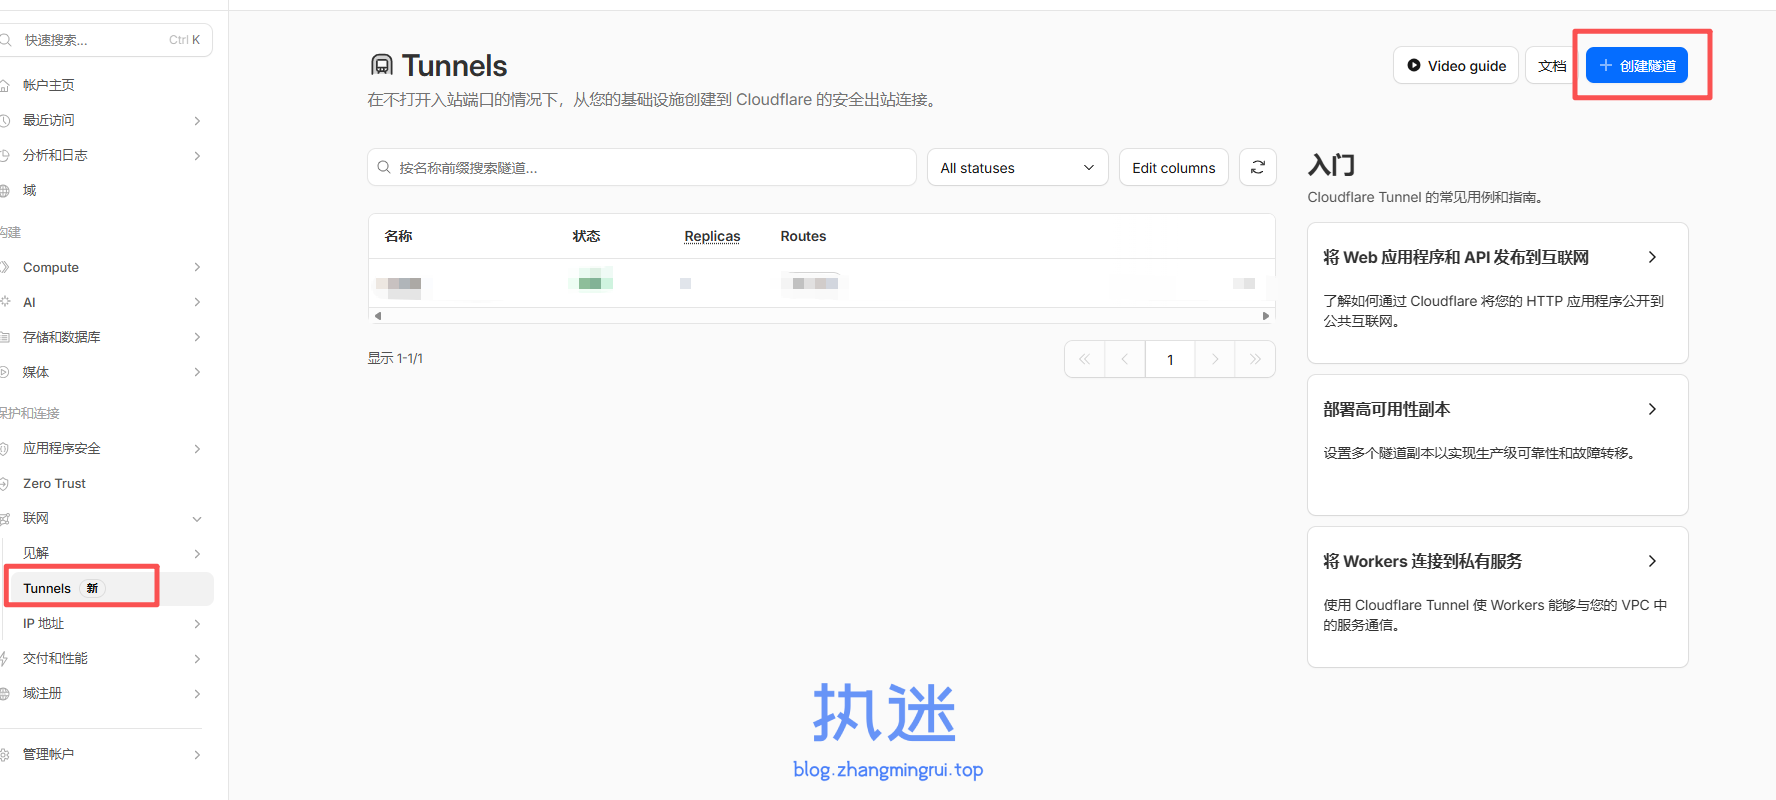Open 帐户主页 in the sidebar
The image size is (1776, 800).
click(48, 85)
